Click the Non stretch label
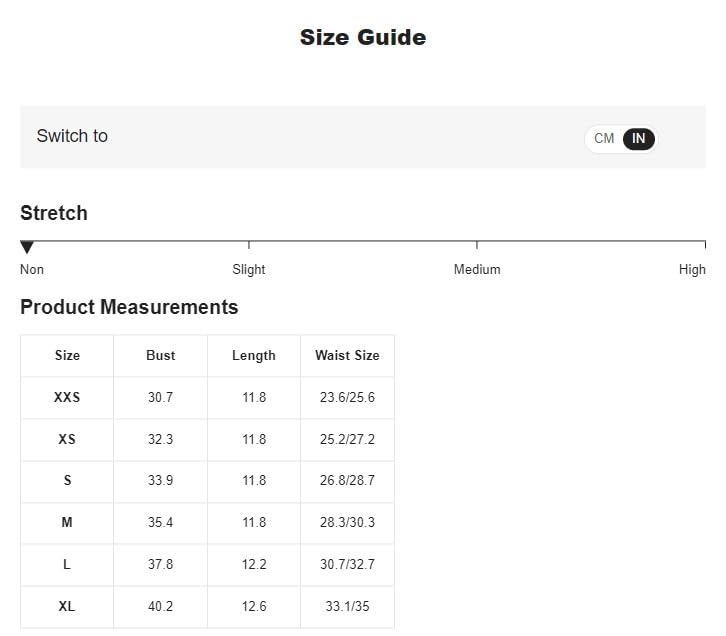 click(x=32, y=269)
